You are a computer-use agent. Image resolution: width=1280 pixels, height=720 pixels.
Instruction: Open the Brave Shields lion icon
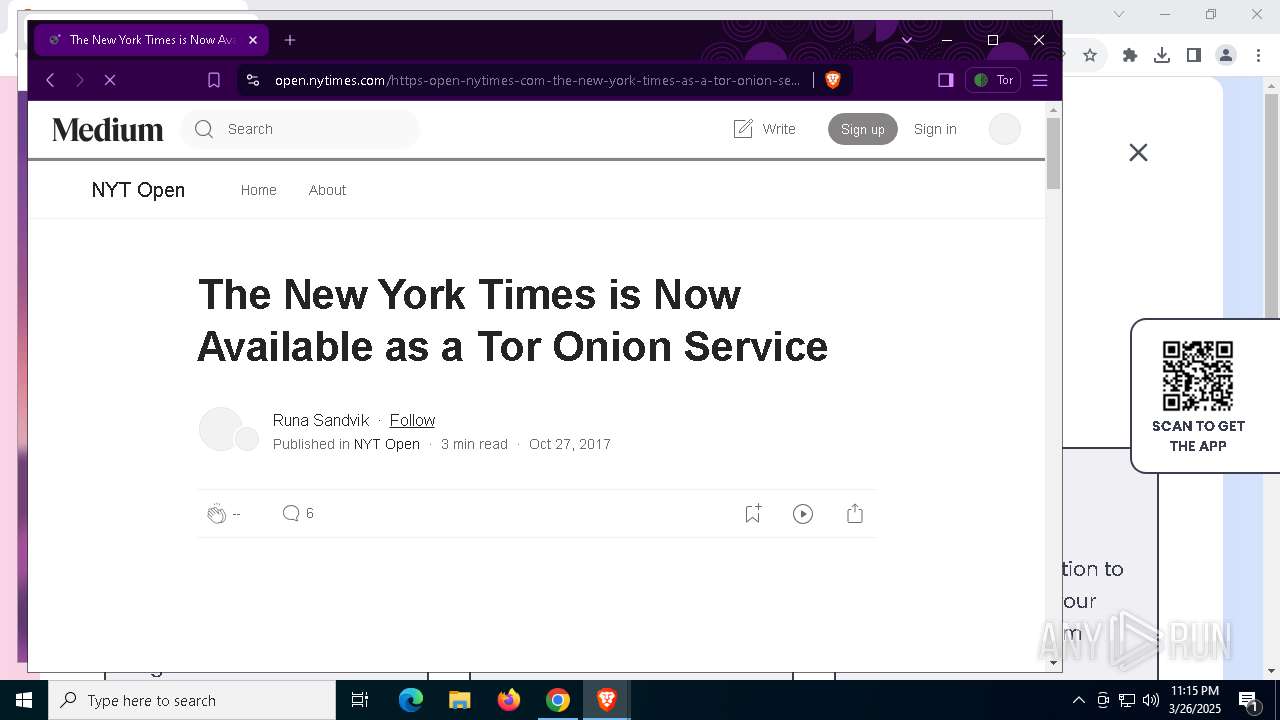(832, 80)
